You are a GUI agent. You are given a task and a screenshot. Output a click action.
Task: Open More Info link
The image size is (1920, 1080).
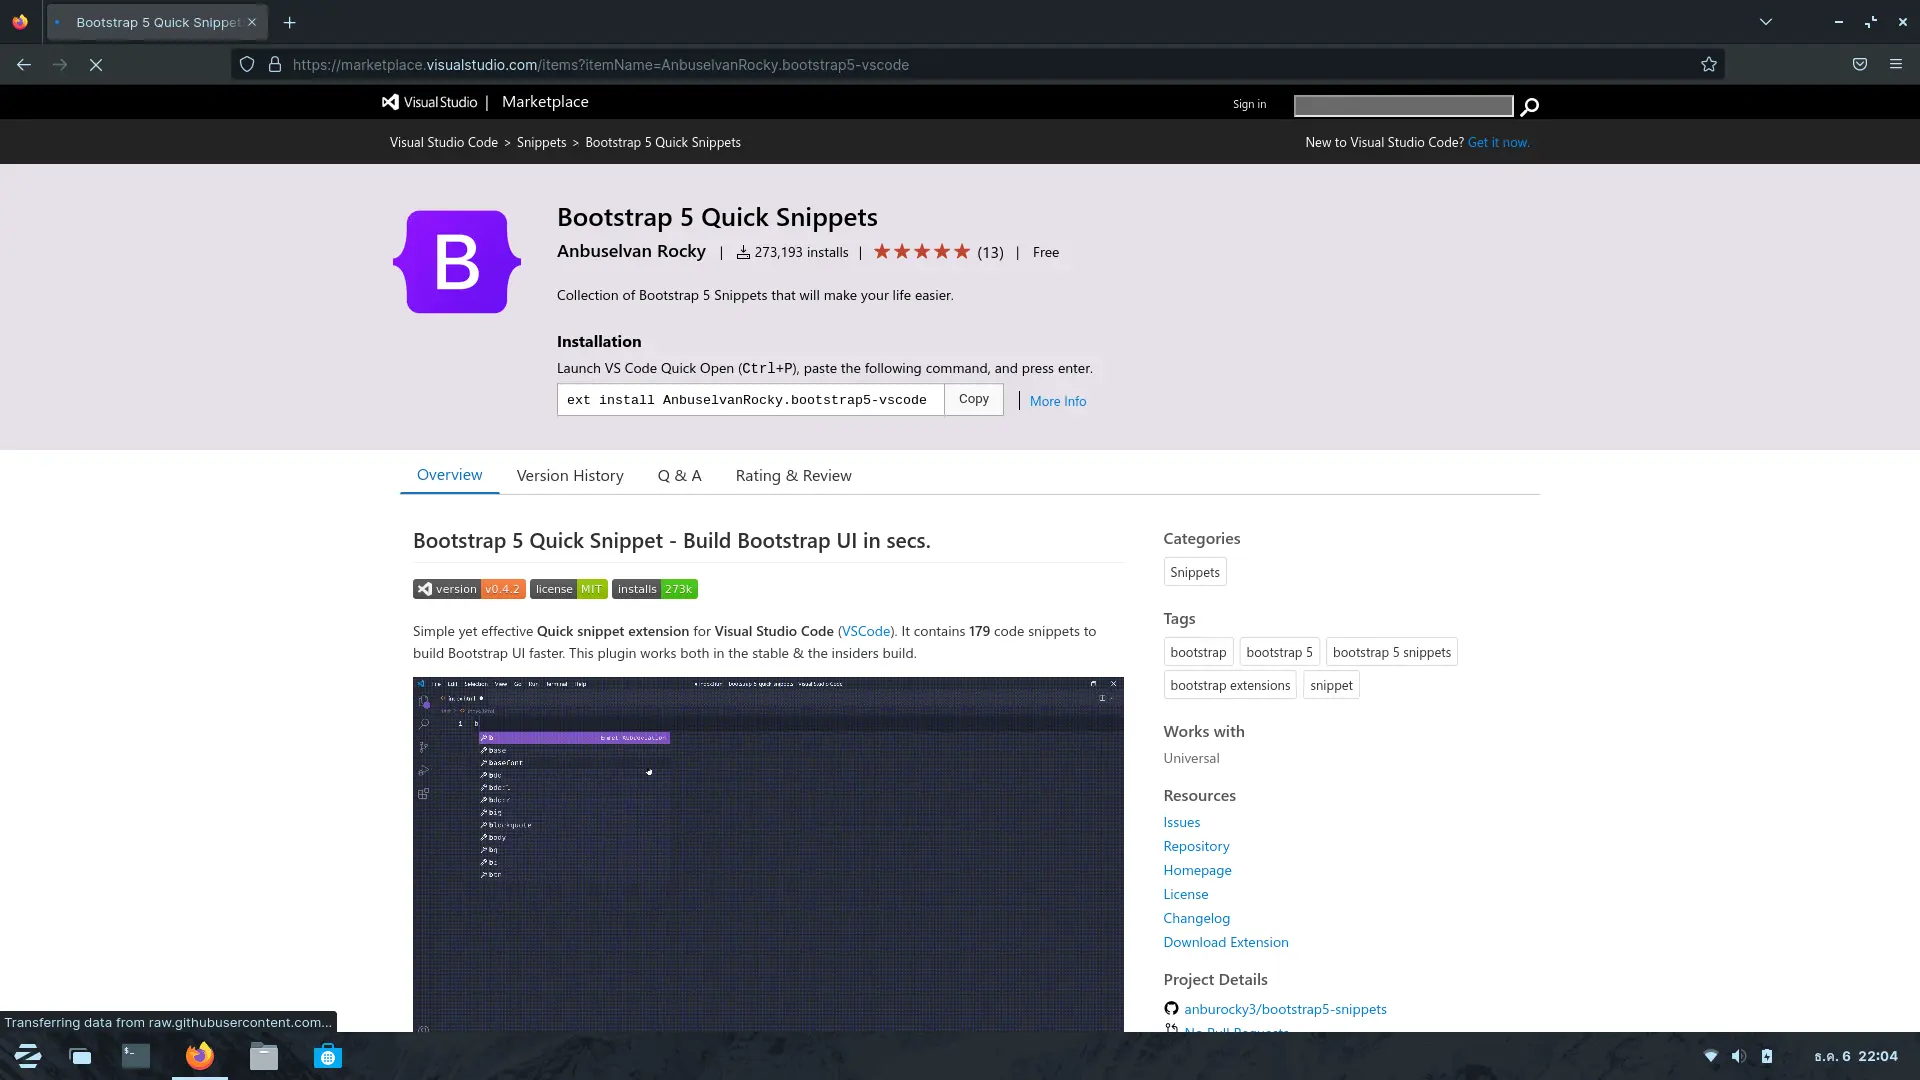coord(1057,401)
